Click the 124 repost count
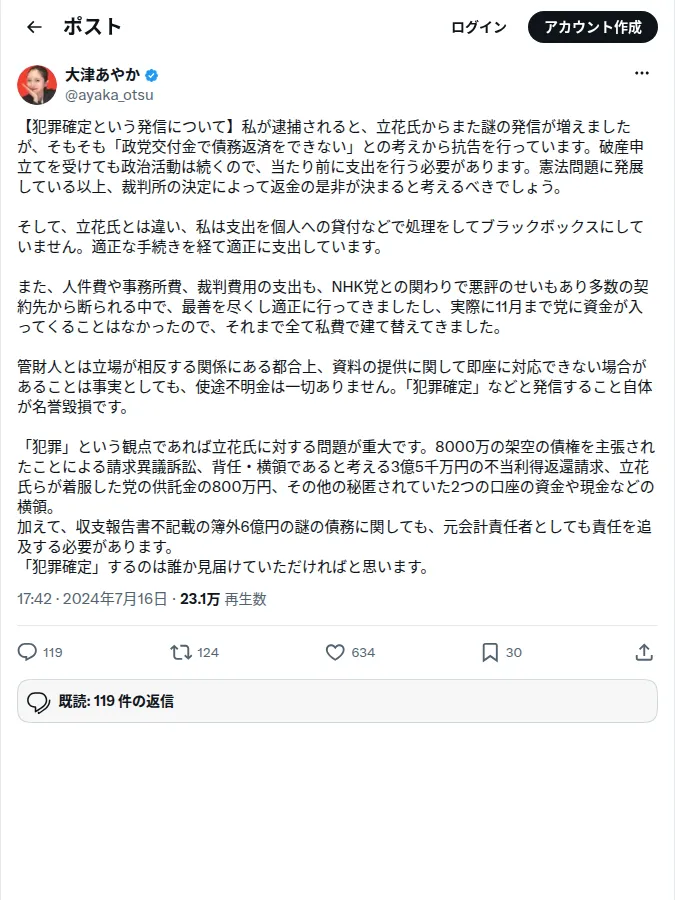Viewport: 675px width, 900px height. 208,653
